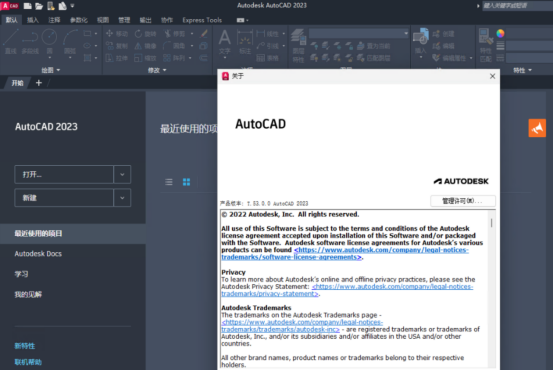Expand the Draw (绘图) panel
This screenshot has height=371, width=554.
tap(51, 70)
